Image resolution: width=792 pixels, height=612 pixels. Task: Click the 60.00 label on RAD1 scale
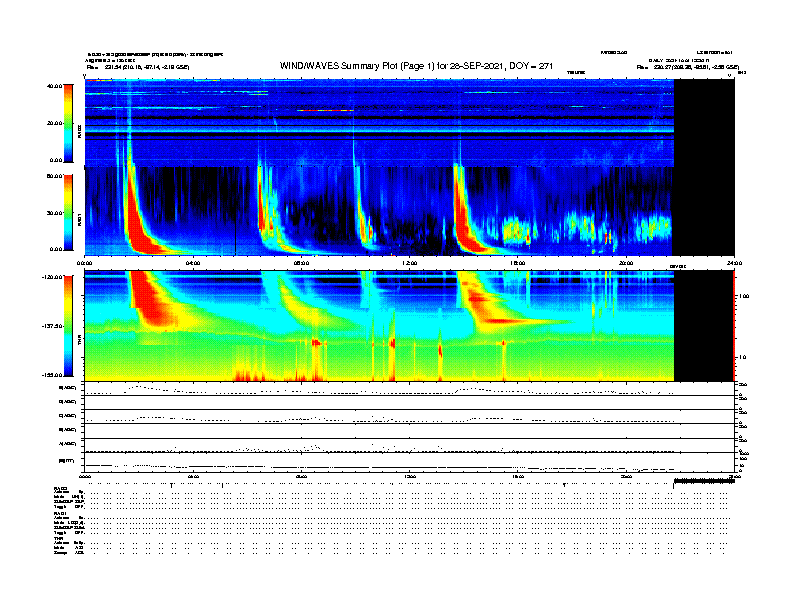(55, 176)
